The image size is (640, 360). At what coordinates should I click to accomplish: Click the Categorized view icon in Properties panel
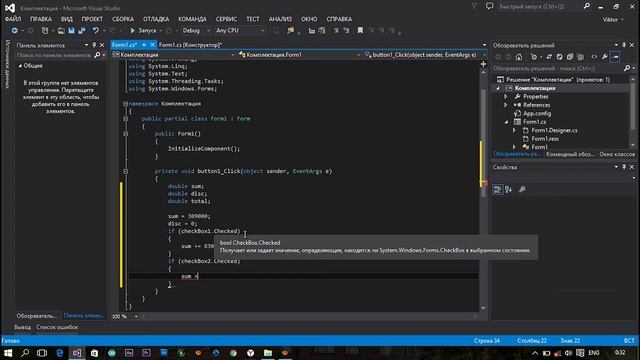(x=498, y=189)
